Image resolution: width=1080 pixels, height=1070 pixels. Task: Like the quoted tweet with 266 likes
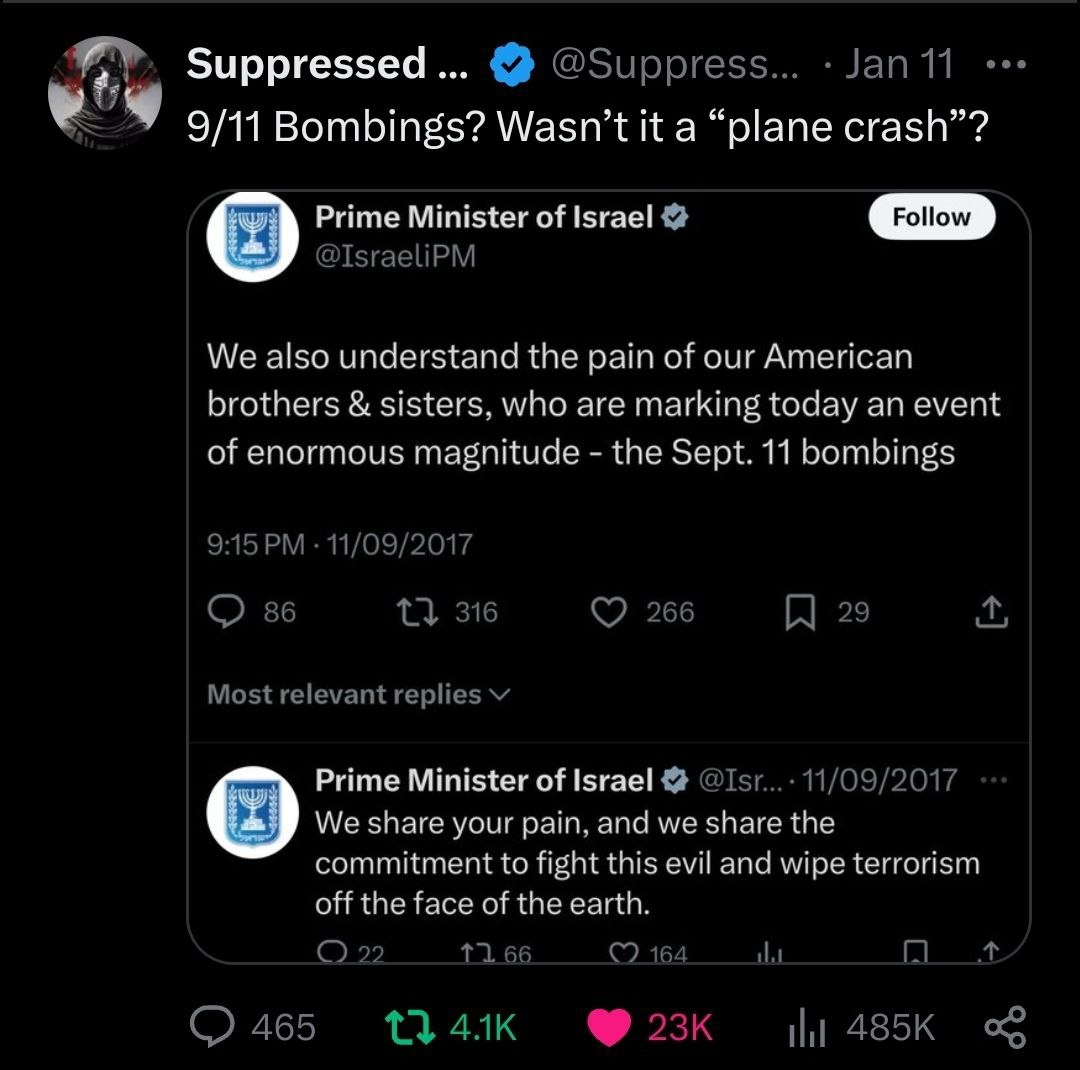[609, 612]
